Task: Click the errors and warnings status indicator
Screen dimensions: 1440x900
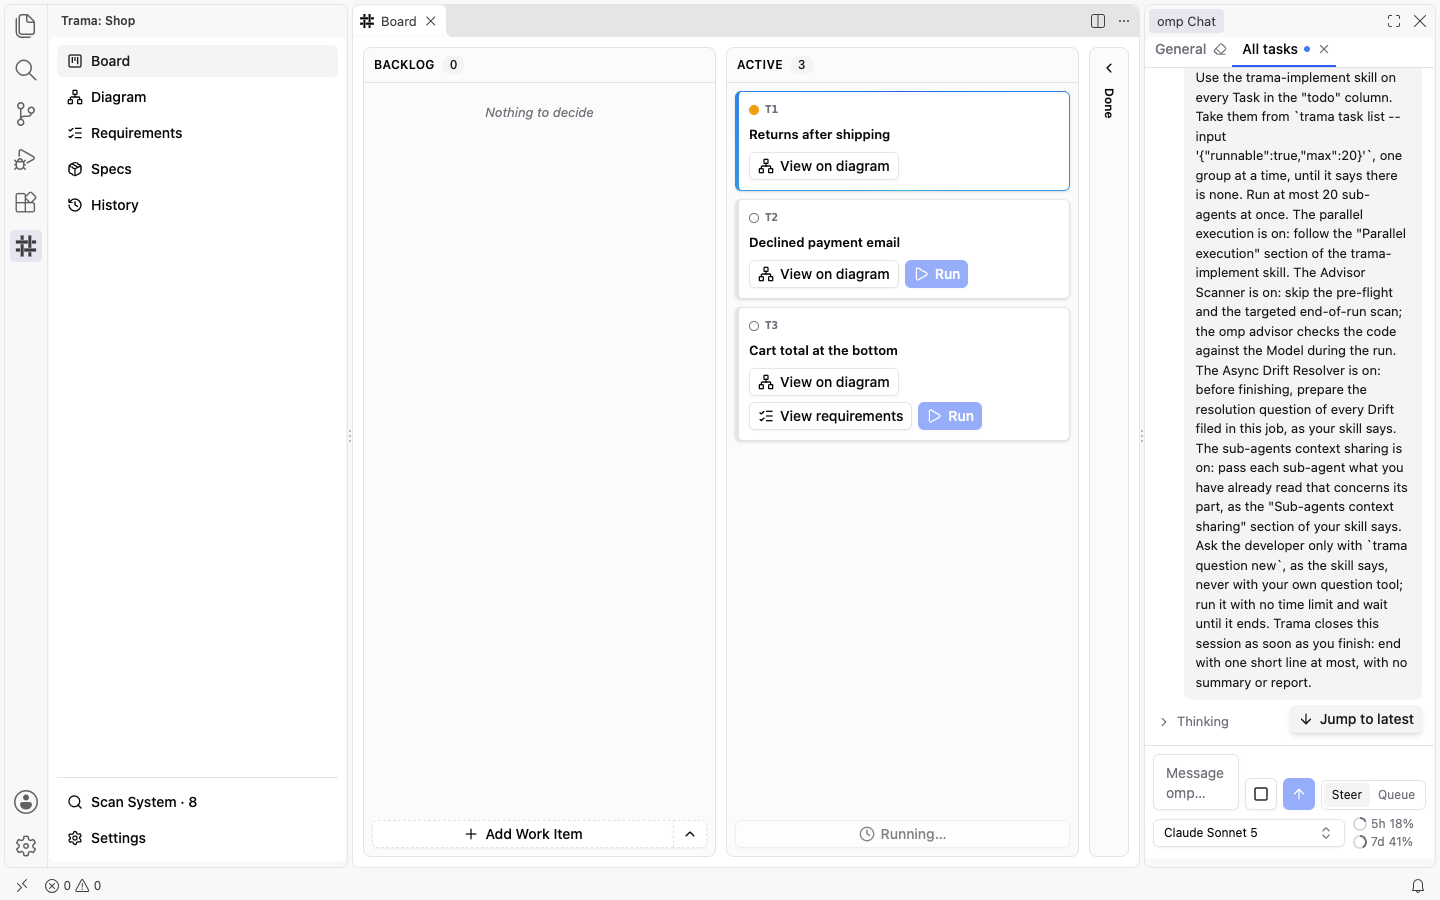Action: click(x=73, y=886)
